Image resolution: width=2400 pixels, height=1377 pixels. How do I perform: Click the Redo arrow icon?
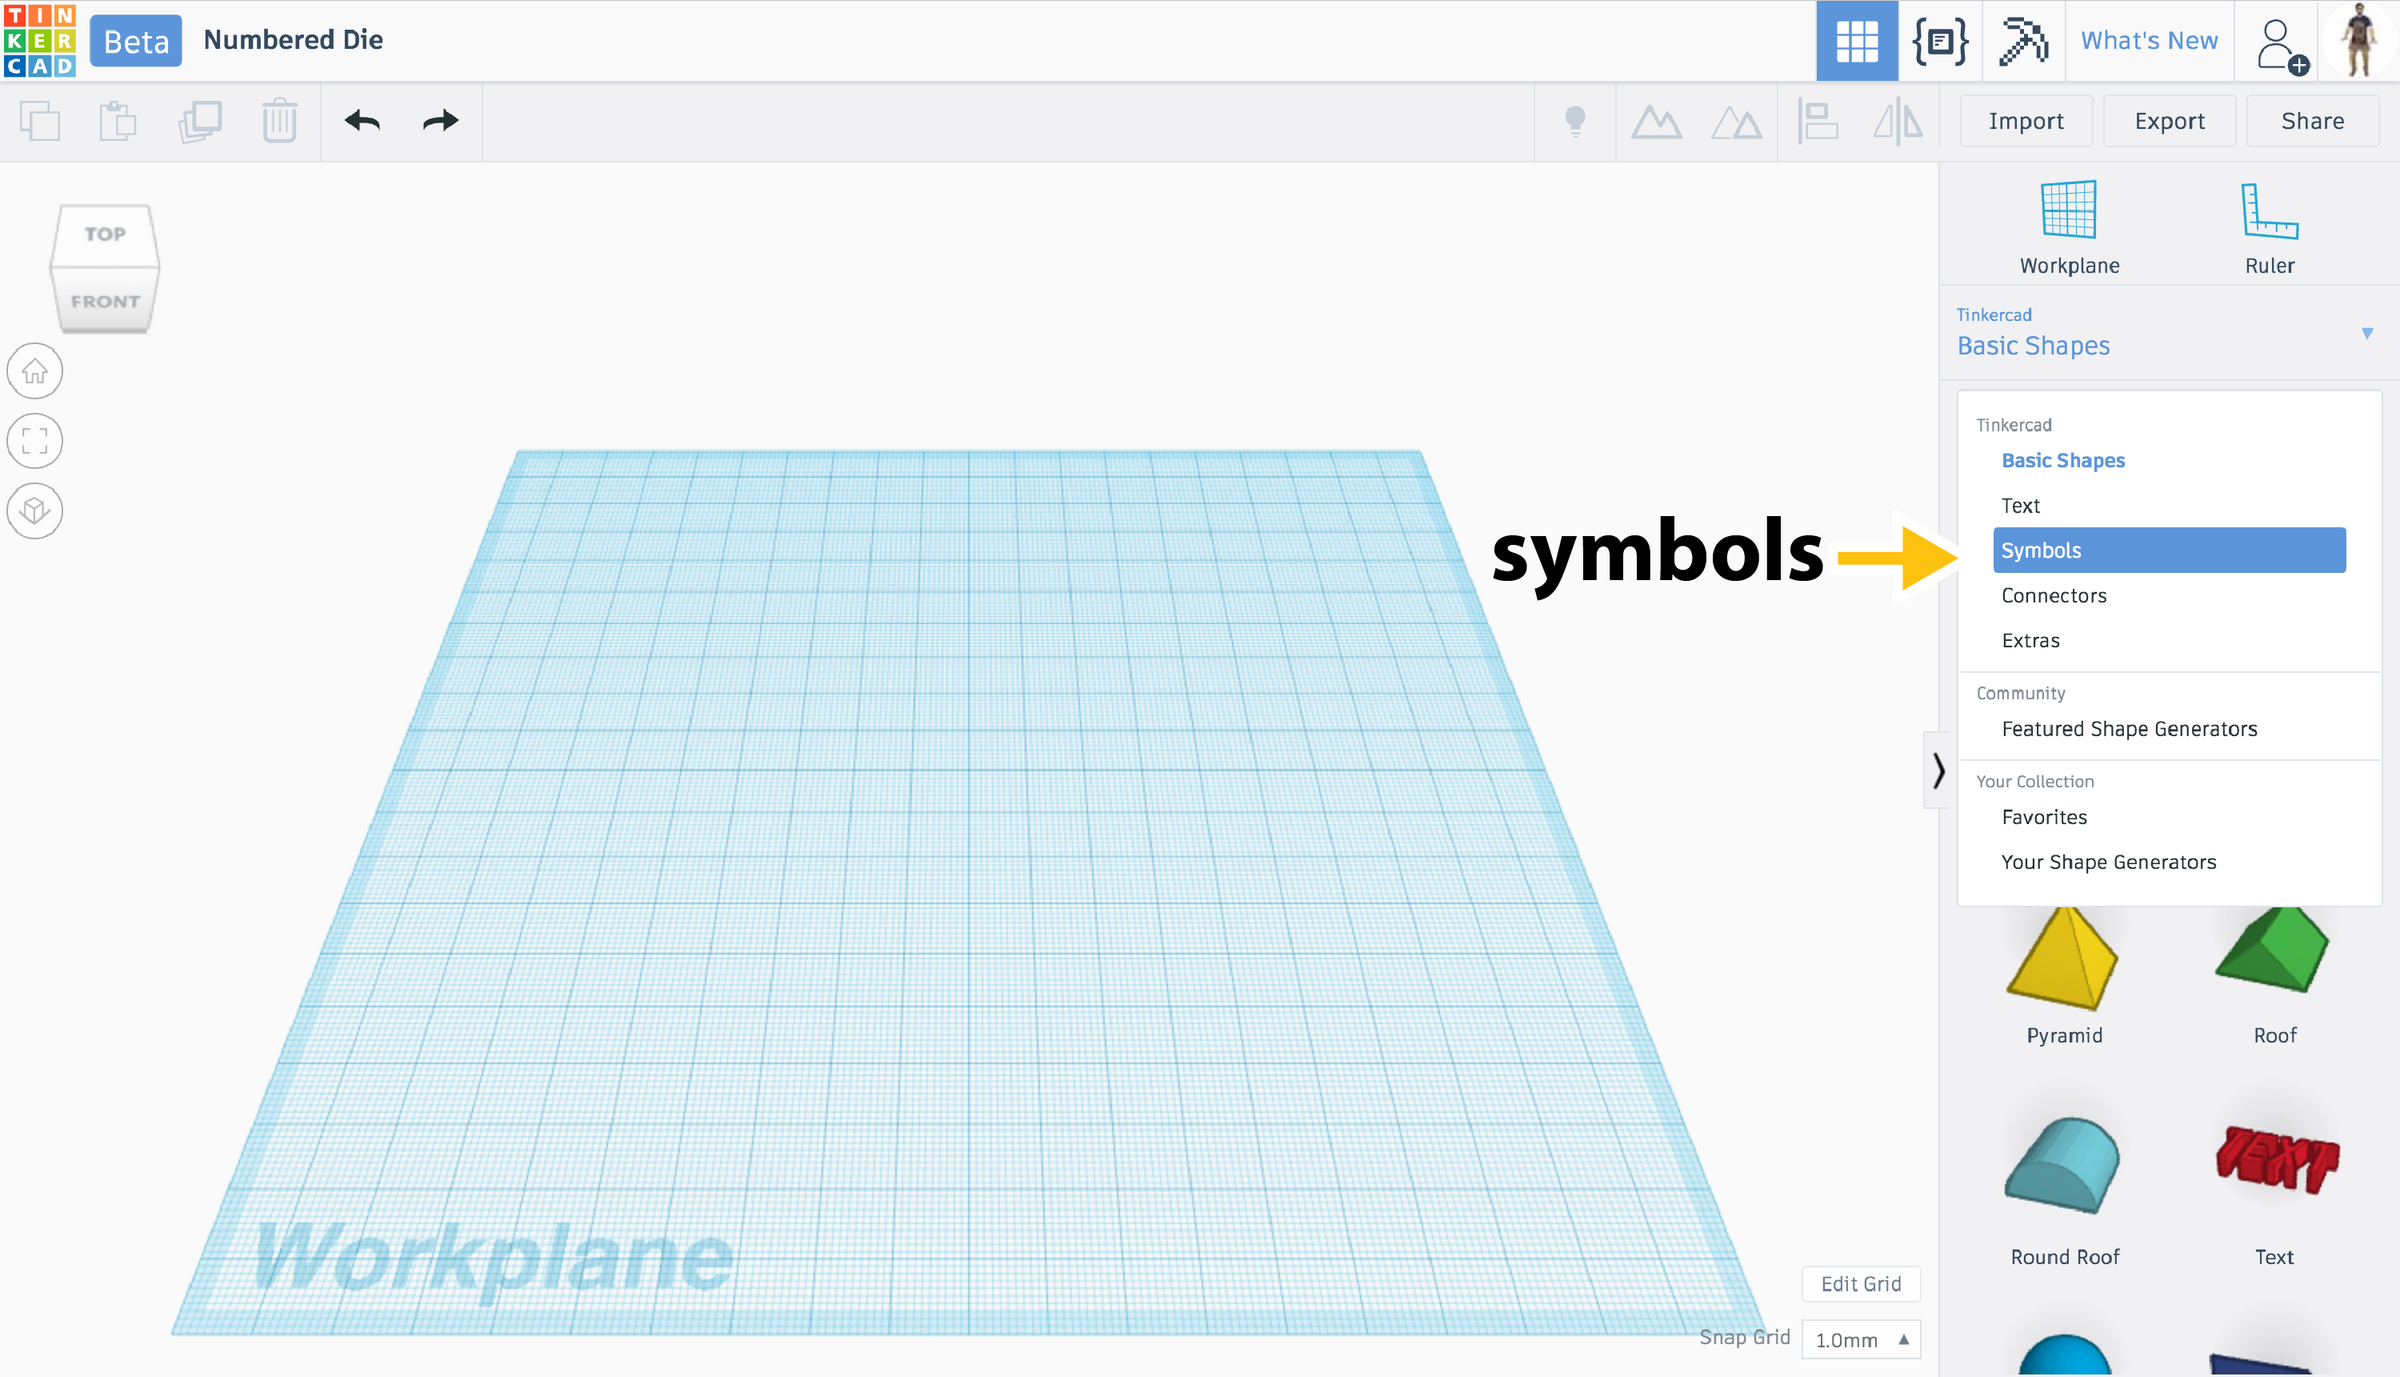pos(440,121)
